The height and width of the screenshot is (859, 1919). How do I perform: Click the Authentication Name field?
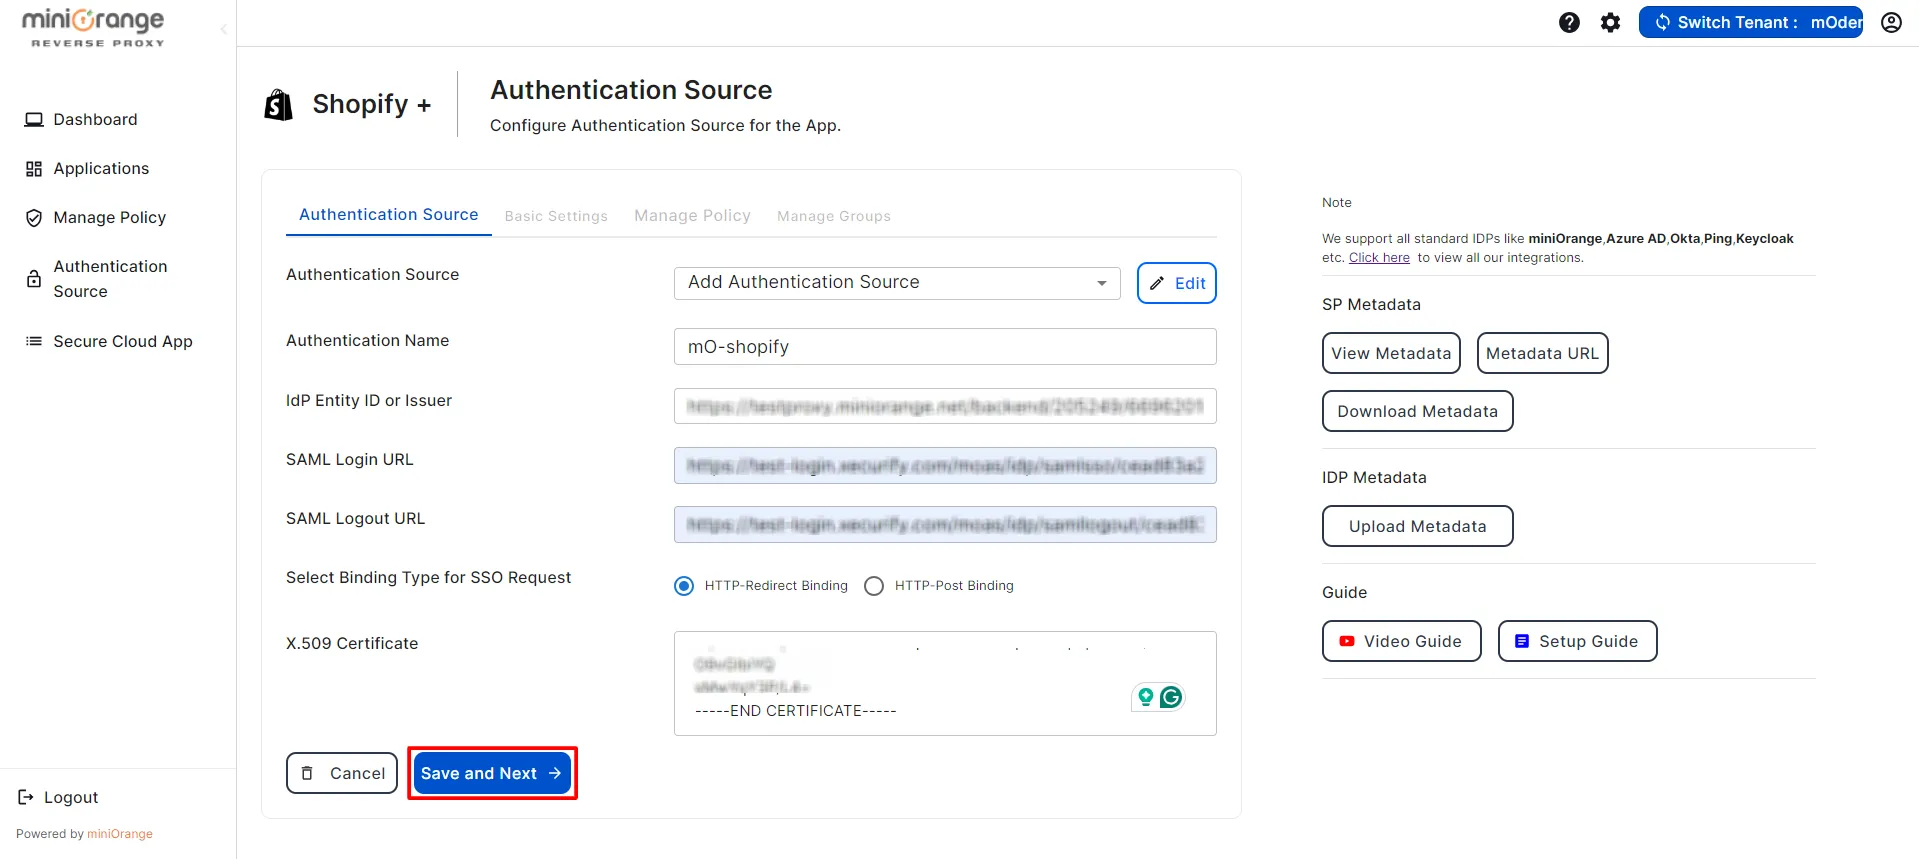point(945,347)
